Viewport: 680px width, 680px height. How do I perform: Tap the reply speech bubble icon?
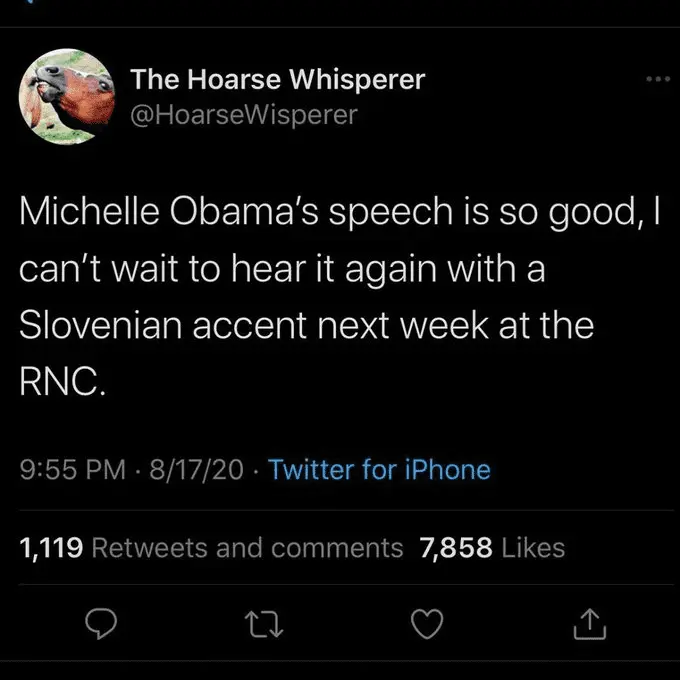(101, 625)
